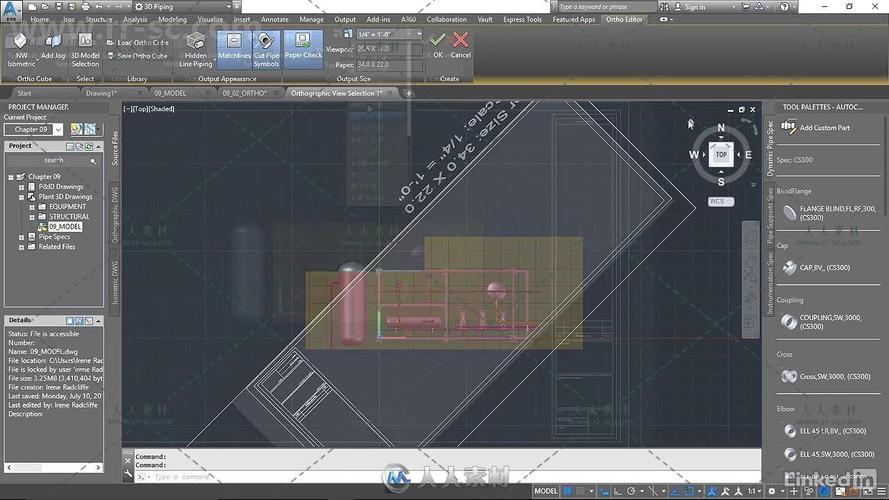This screenshot has height=500, width=889.
Task: Toggle the Cut Pipe Symbols option
Action: (x=266, y=50)
